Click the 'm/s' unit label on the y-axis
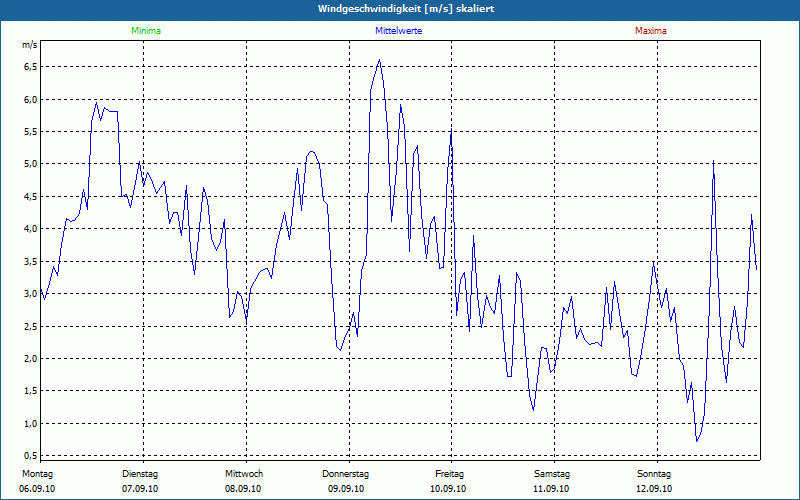Screen dimensions: 800x500 pyautogui.click(x=30, y=45)
